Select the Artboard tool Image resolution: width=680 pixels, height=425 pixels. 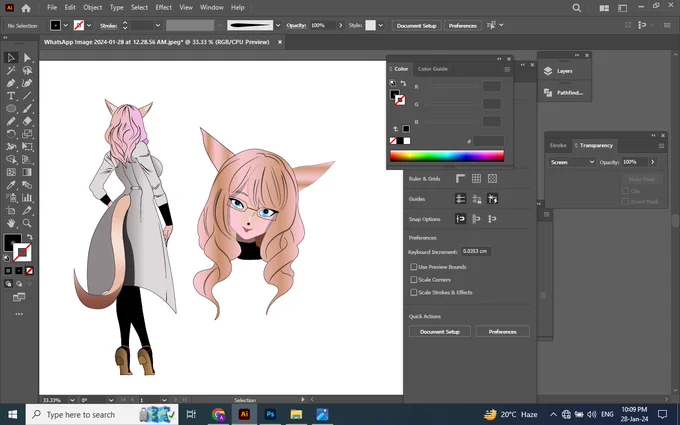(11, 211)
